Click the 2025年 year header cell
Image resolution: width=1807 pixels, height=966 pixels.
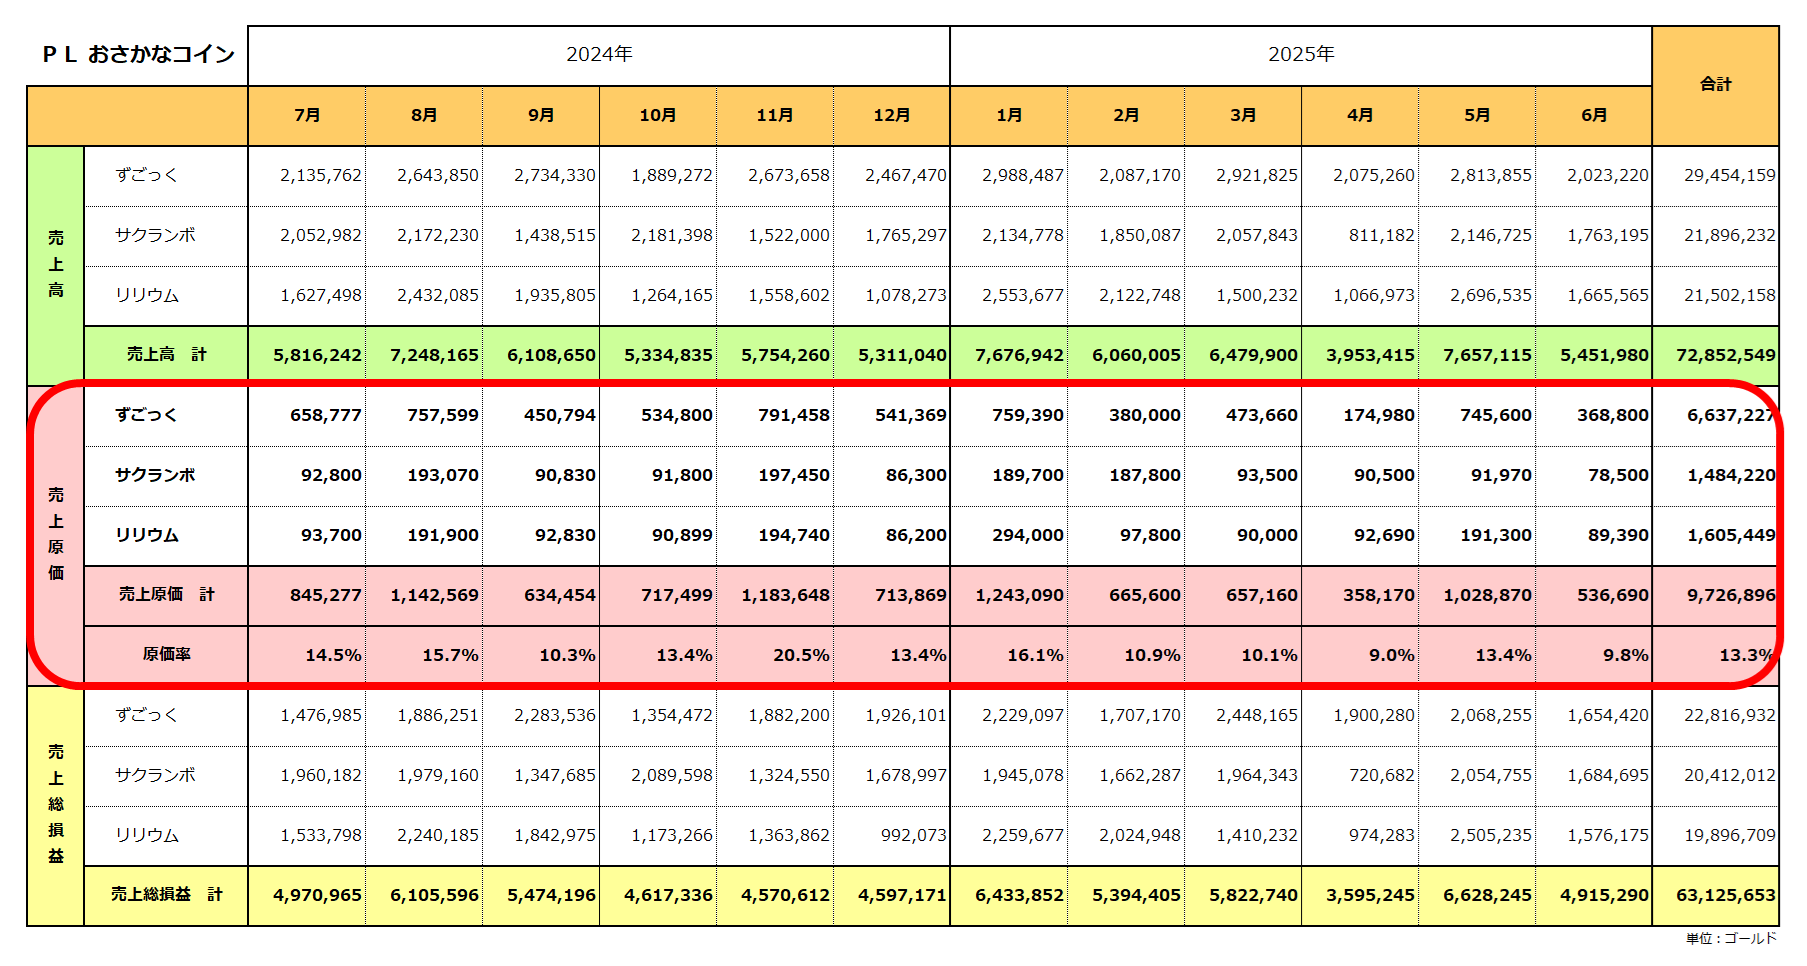(x=1300, y=55)
